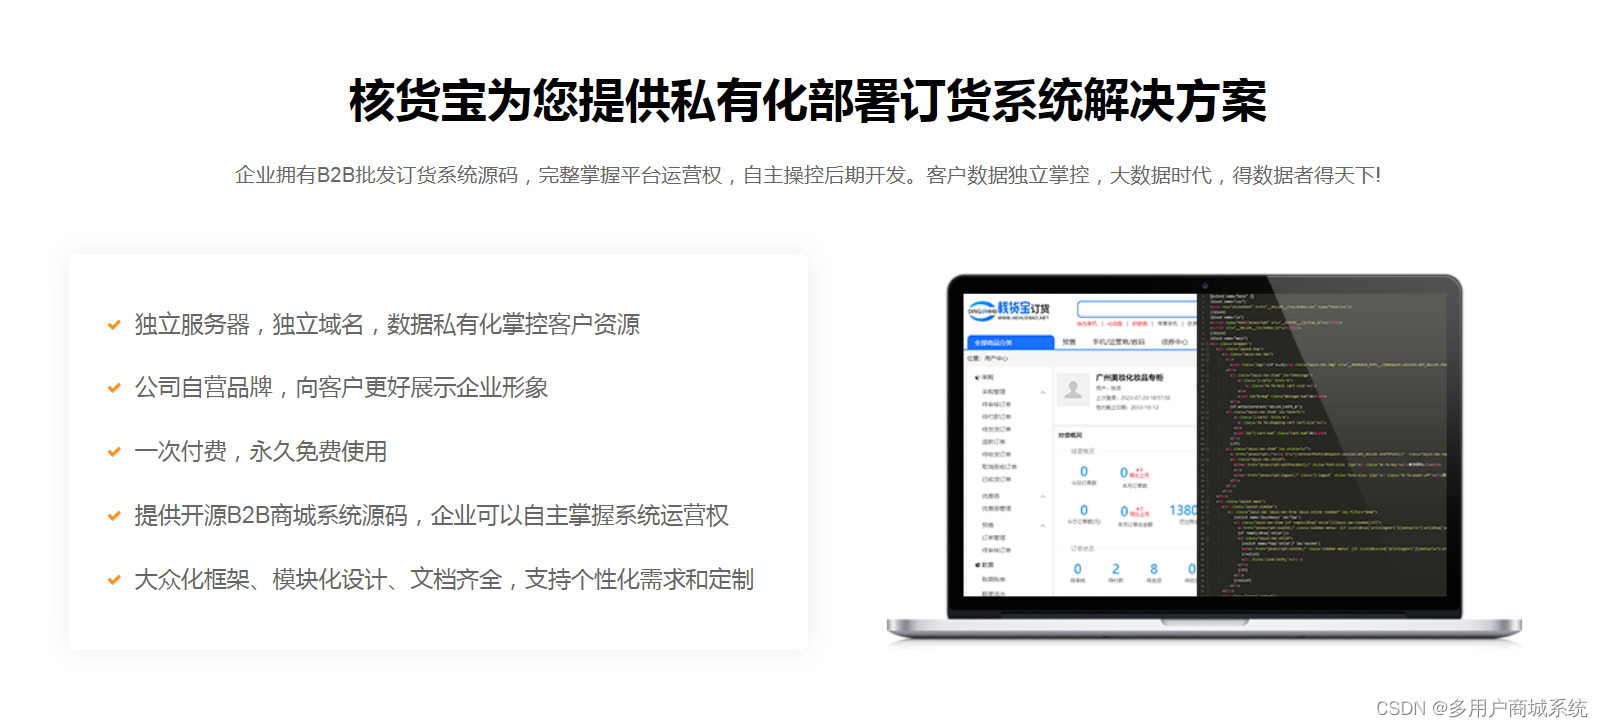Click the text 公司自营品牌，向客户更好展示企业形象
The image size is (1603, 727).
[341, 388]
